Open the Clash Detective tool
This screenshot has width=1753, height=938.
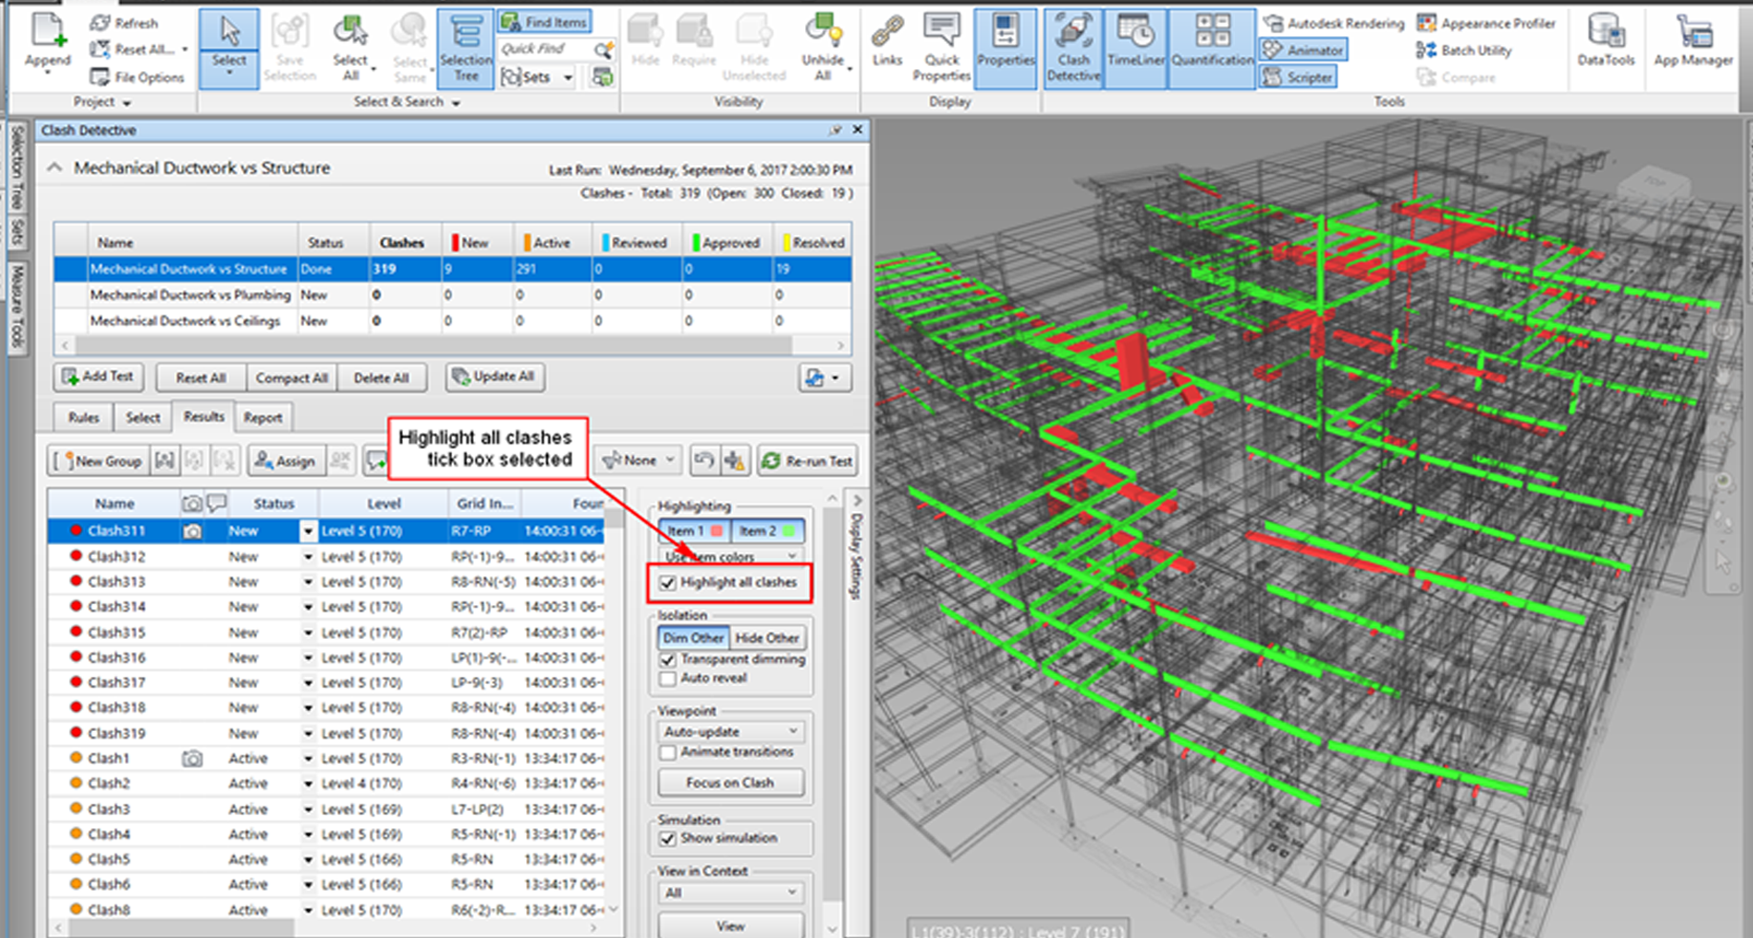coord(1073,47)
